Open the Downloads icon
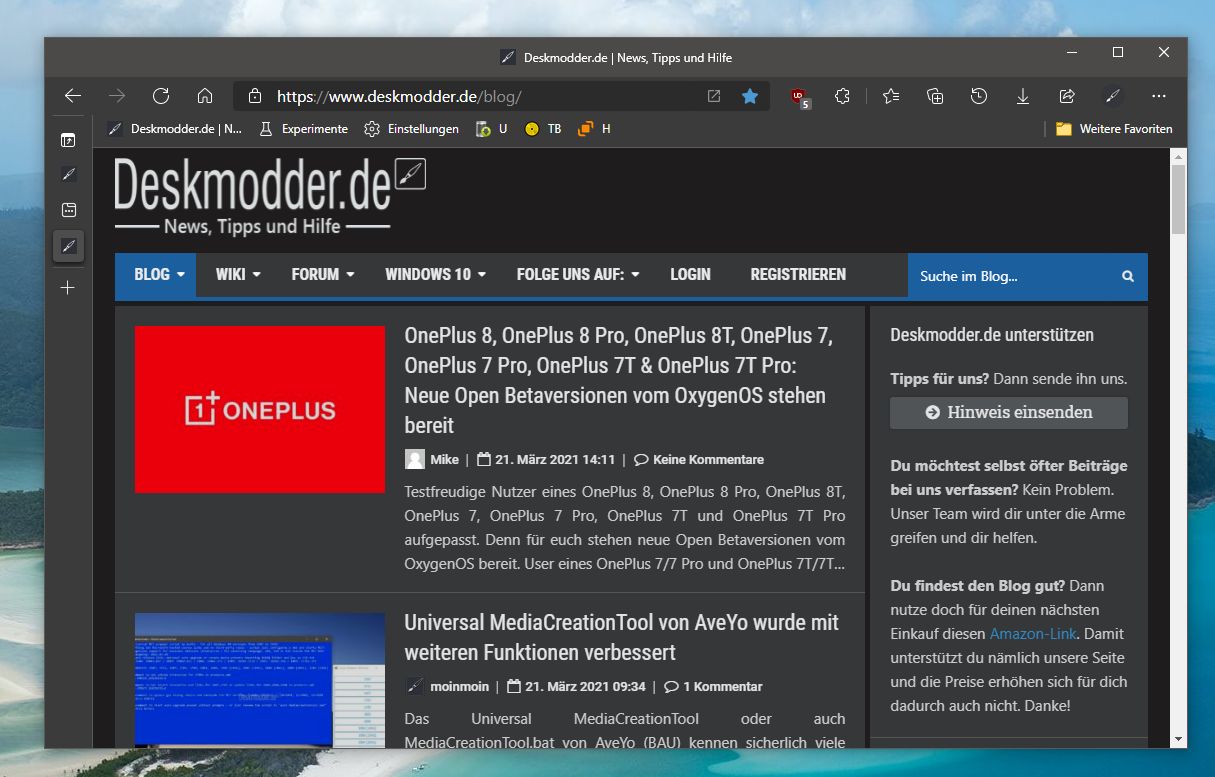This screenshot has height=777, width=1215. point(1023,96)
